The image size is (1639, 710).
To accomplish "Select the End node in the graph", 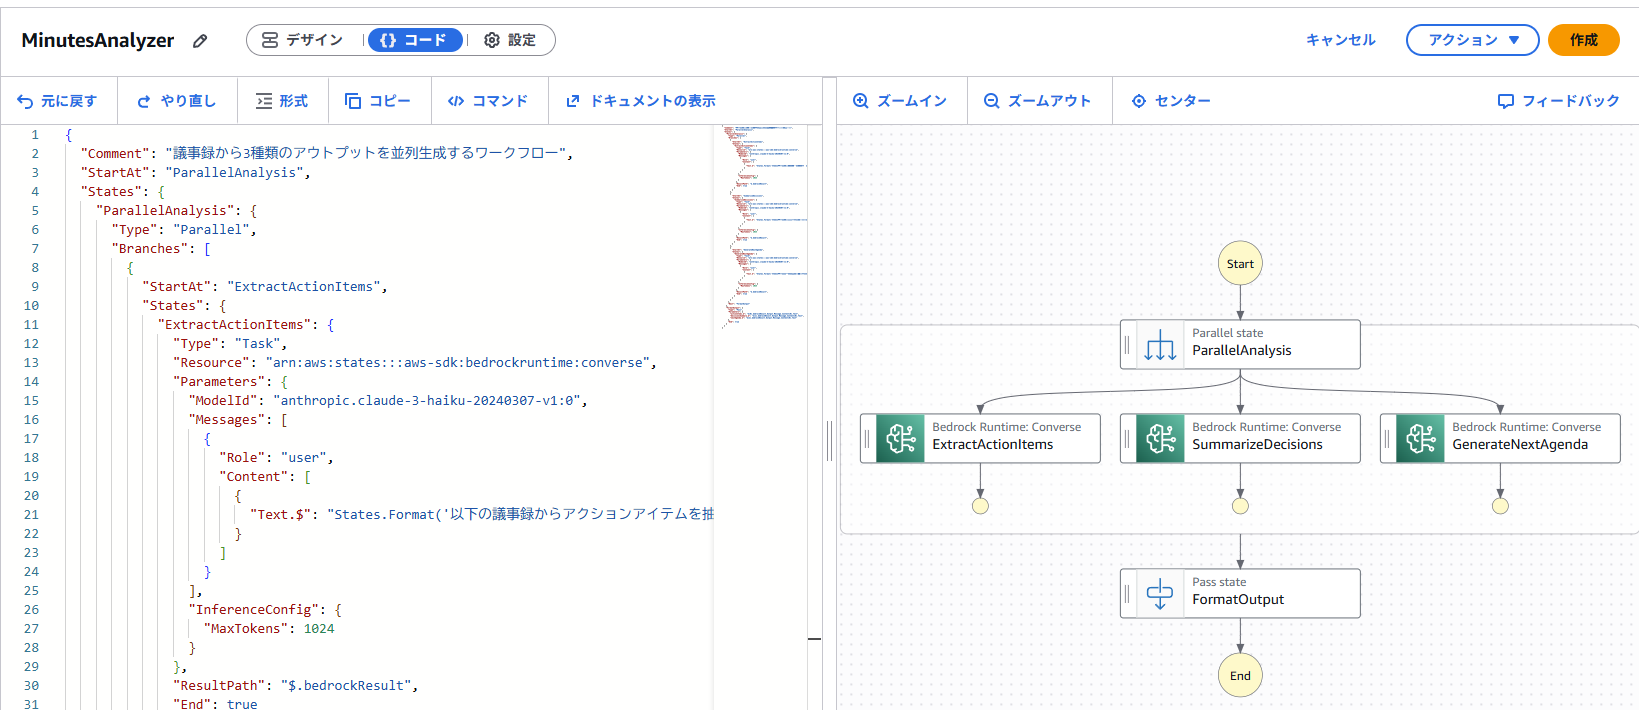I will point(1240,676).
